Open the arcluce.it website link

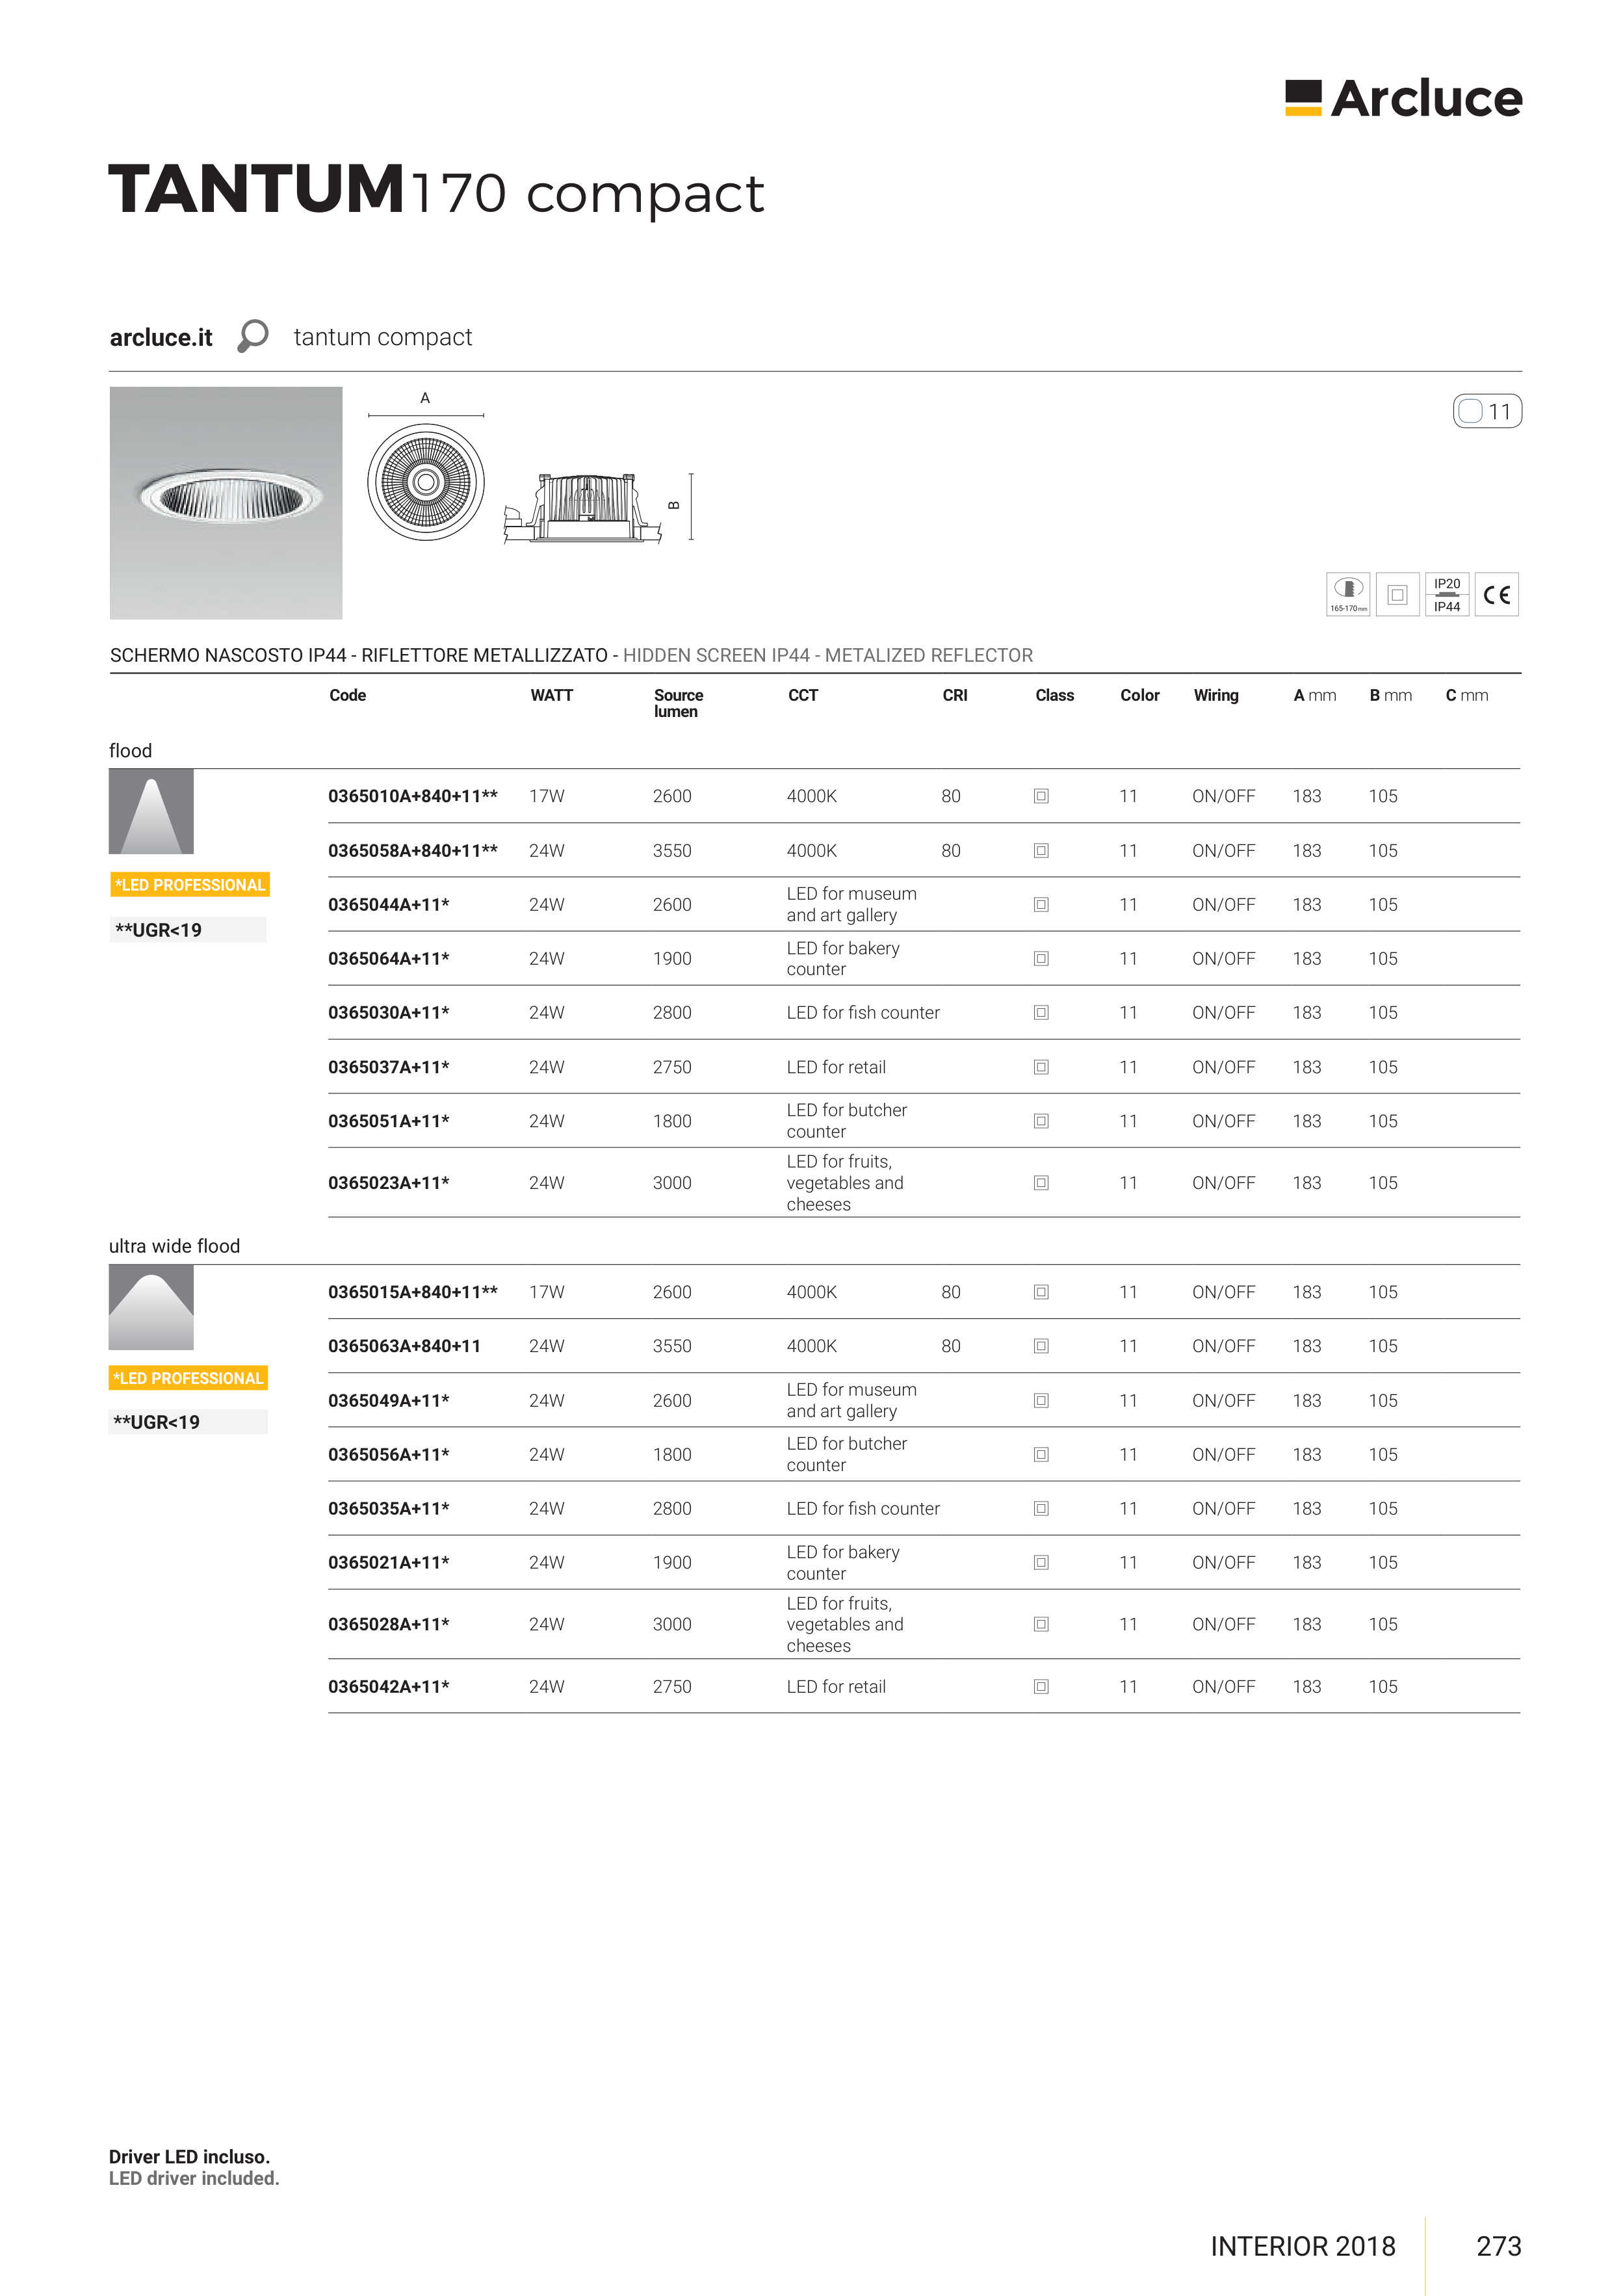point(161,338)
